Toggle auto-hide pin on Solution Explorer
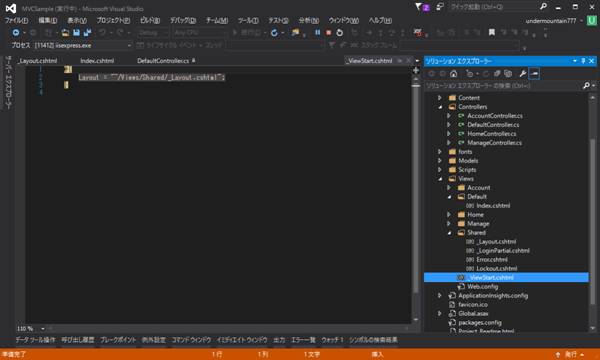Viewport: 600px width, 360px height. point(583,61)
